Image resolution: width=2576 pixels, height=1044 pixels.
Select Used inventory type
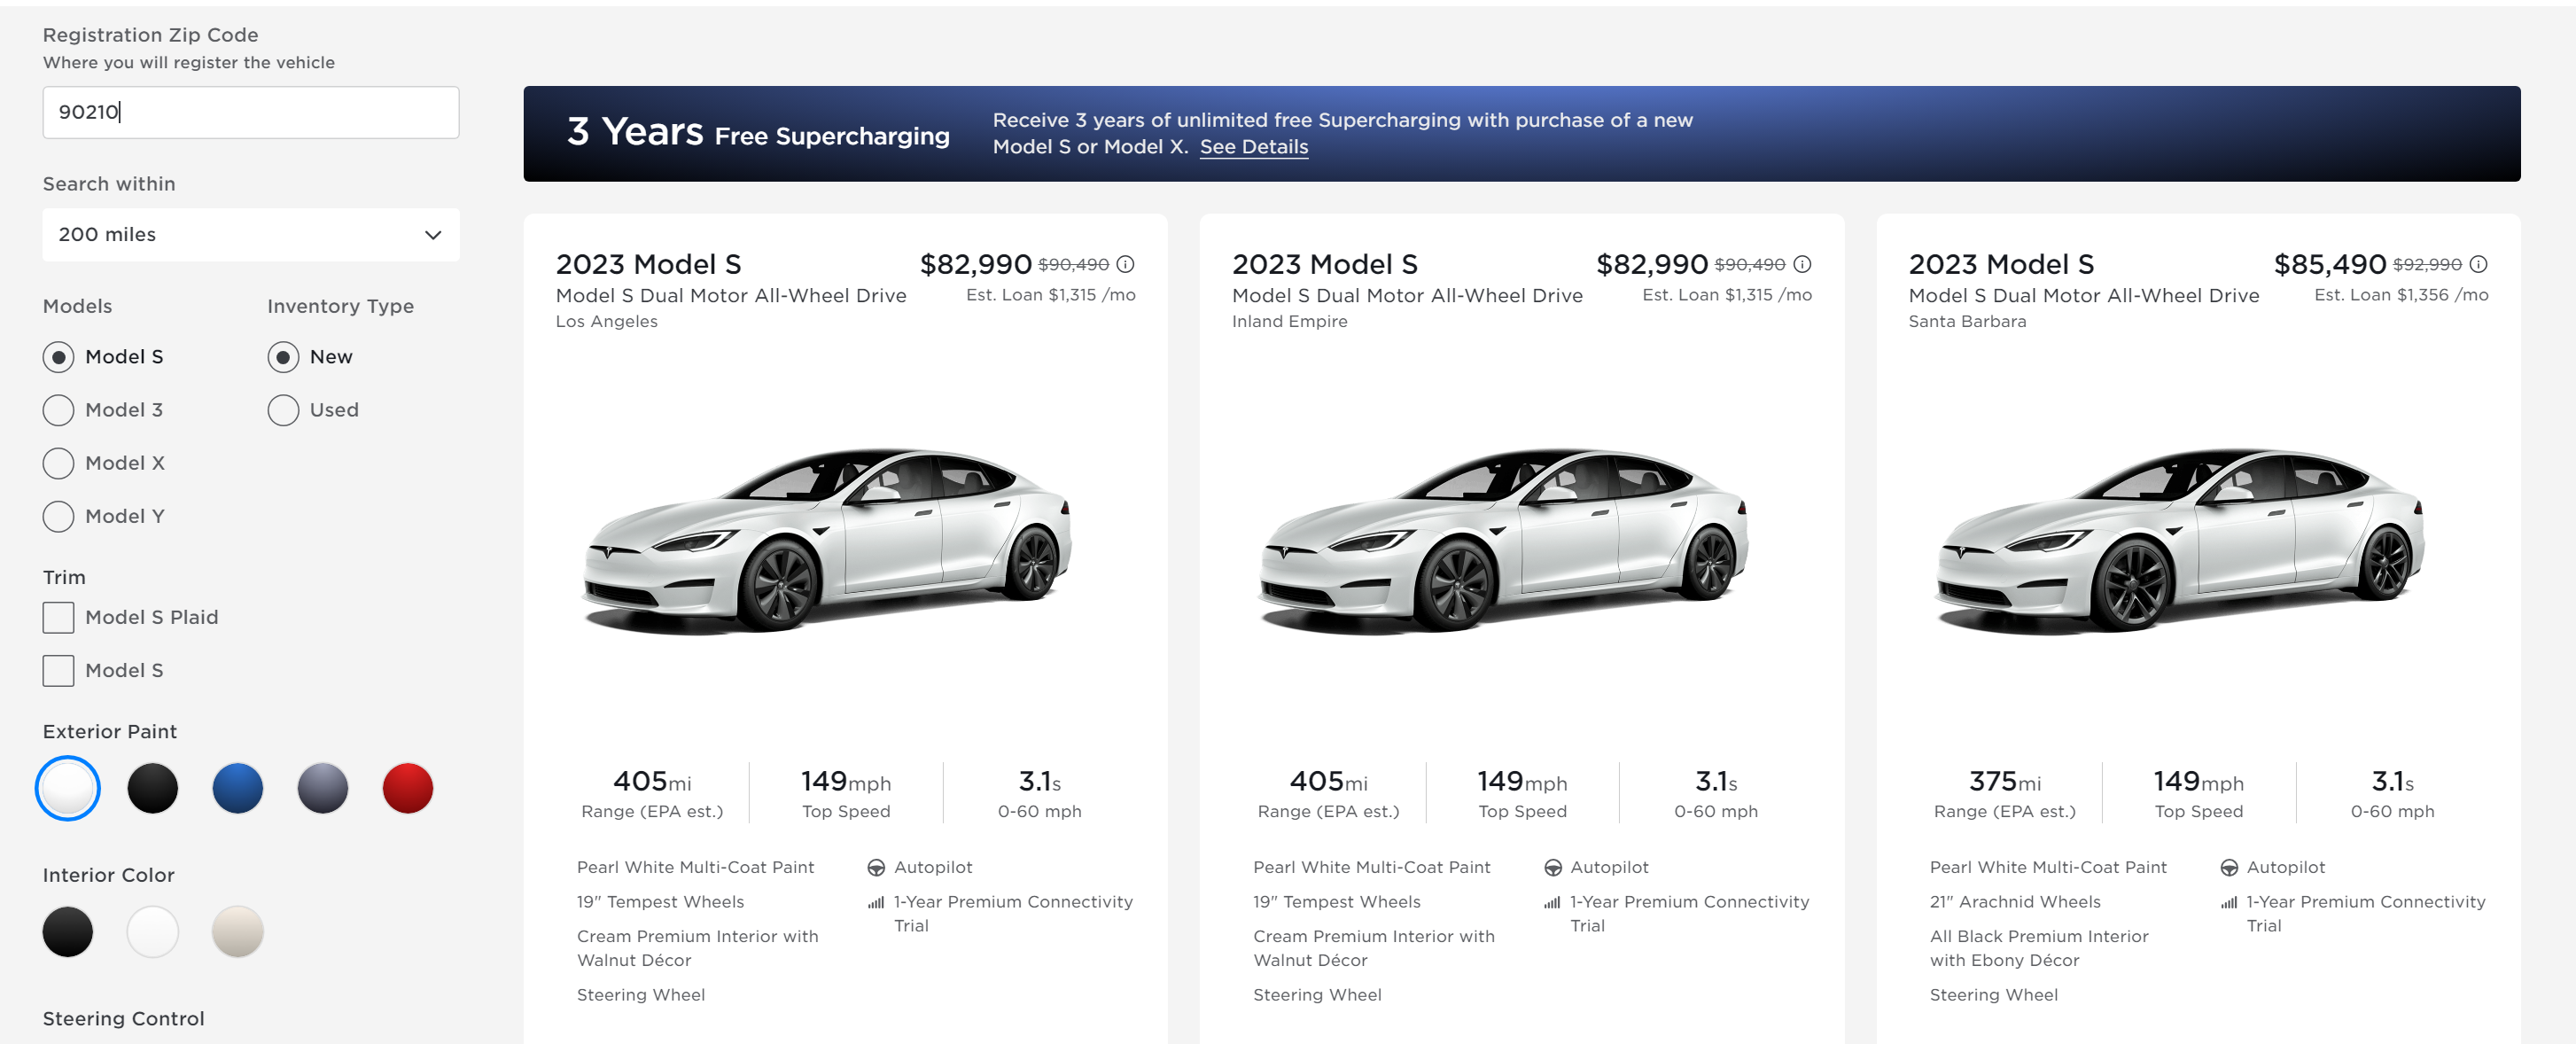pyautogui.click(x=283, y=410)
